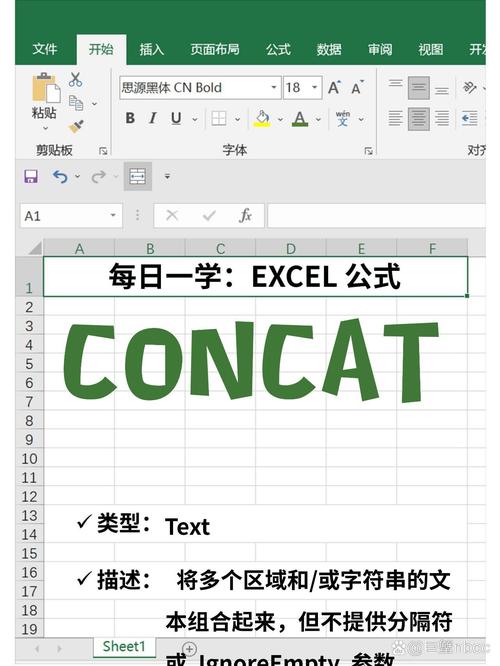The image size is (500, 666).
Task: Decrease font size with smaller A
Action: (357, 88)
